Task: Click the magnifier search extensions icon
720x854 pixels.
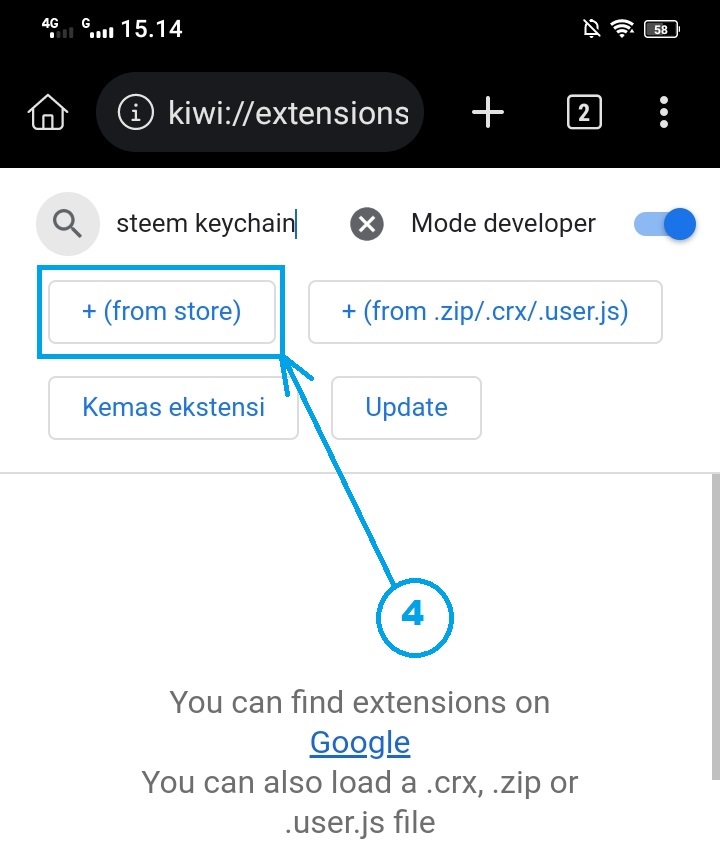Action: [x=67, y=224]
